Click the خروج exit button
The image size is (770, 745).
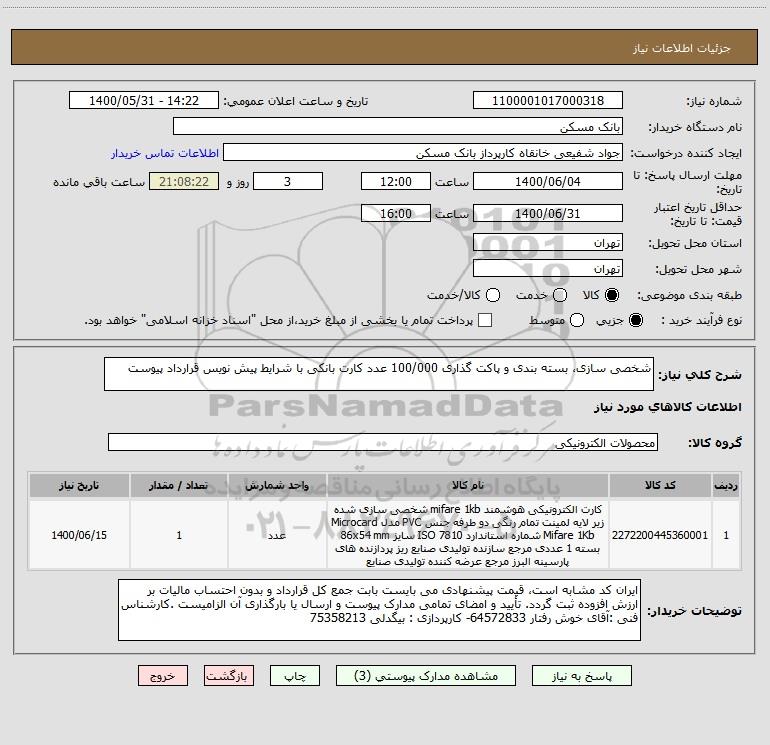163,676
